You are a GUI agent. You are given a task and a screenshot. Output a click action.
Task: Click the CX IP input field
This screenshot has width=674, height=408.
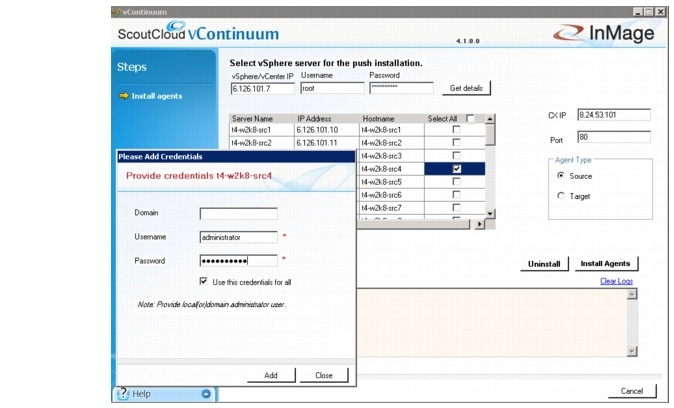click(614, 115)
